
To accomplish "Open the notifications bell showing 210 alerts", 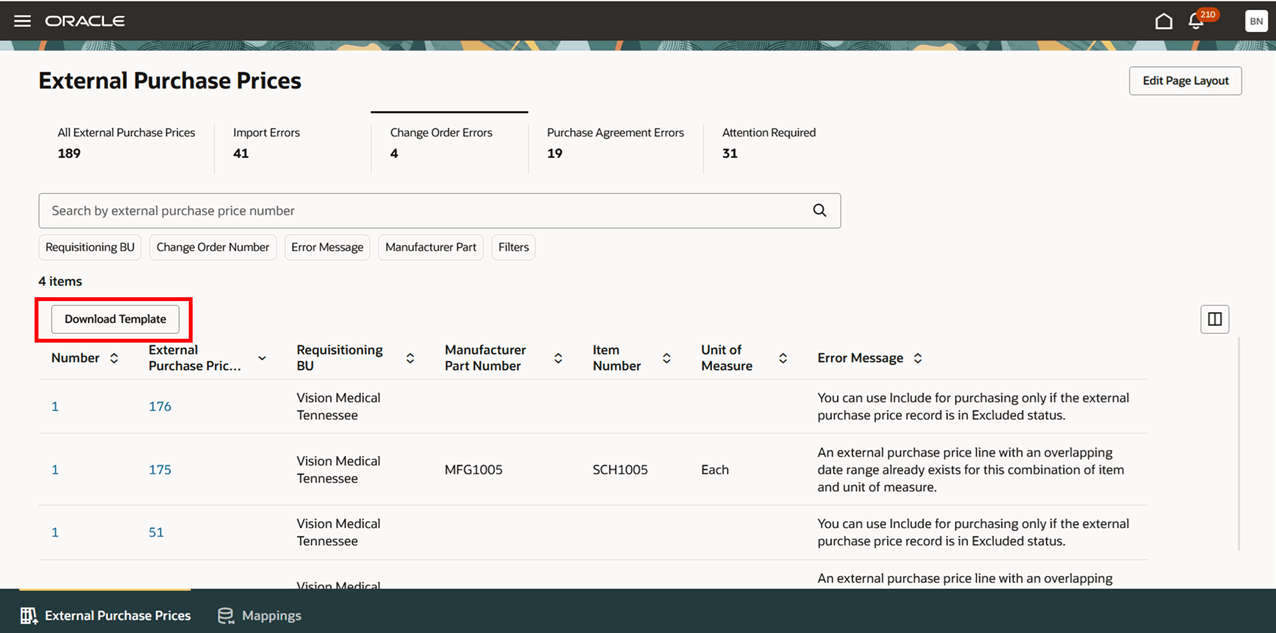I will 1197,20.
